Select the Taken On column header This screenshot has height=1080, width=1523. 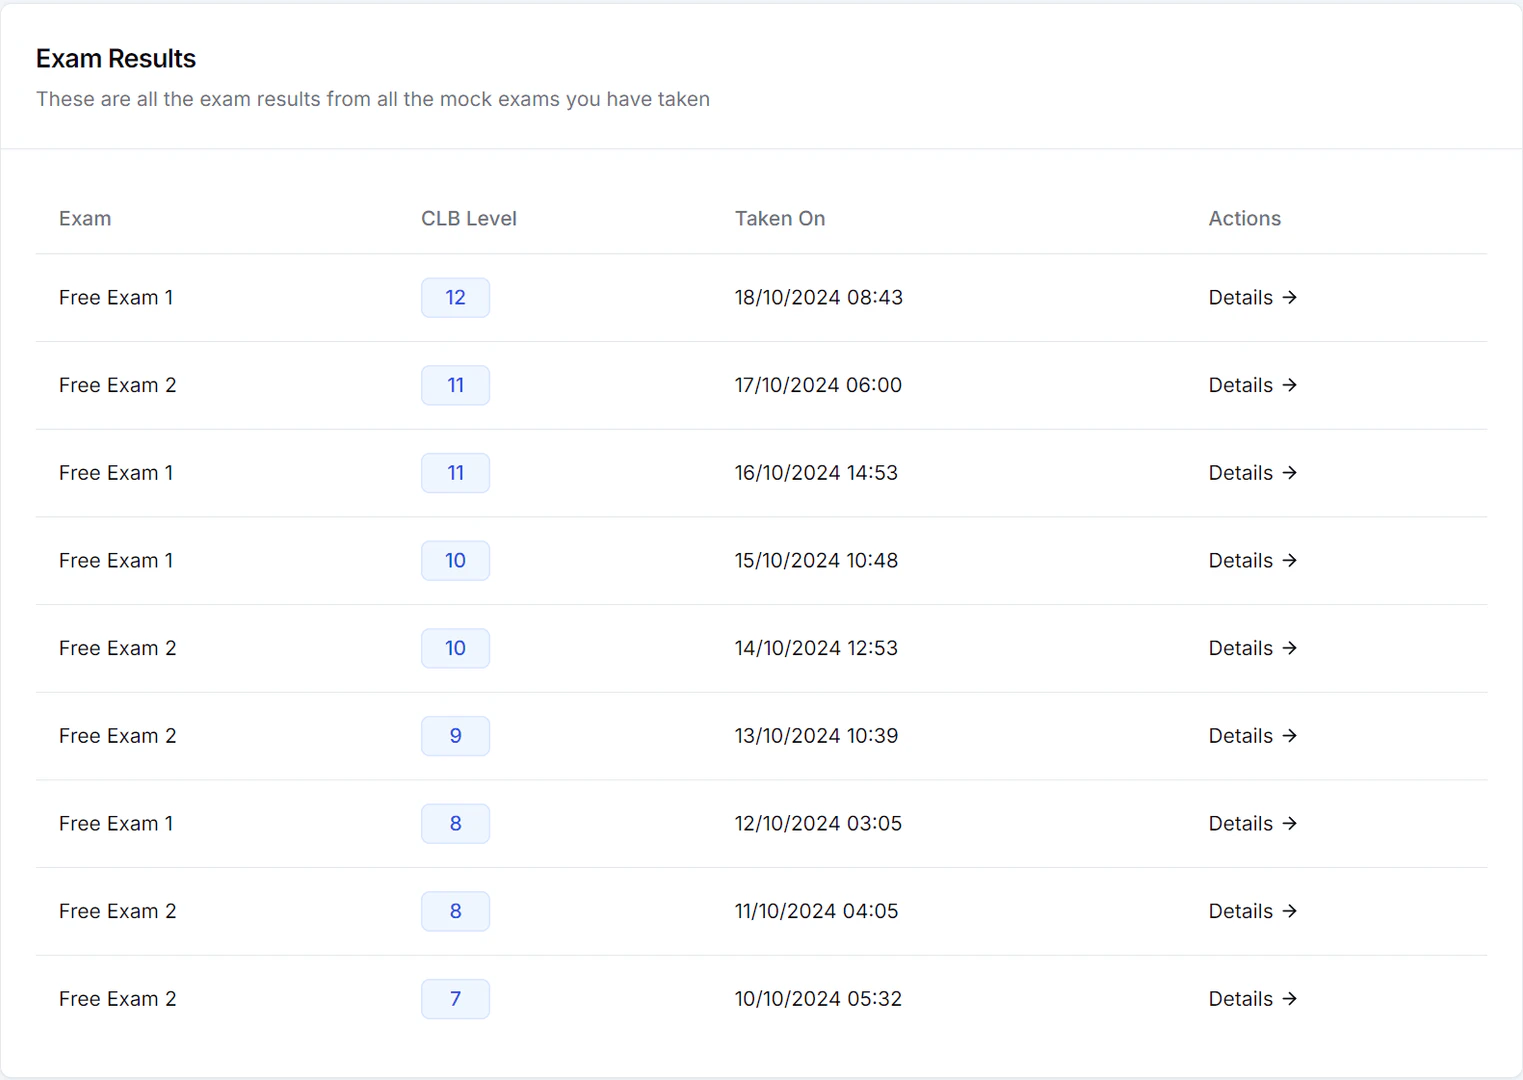(780, 218)
